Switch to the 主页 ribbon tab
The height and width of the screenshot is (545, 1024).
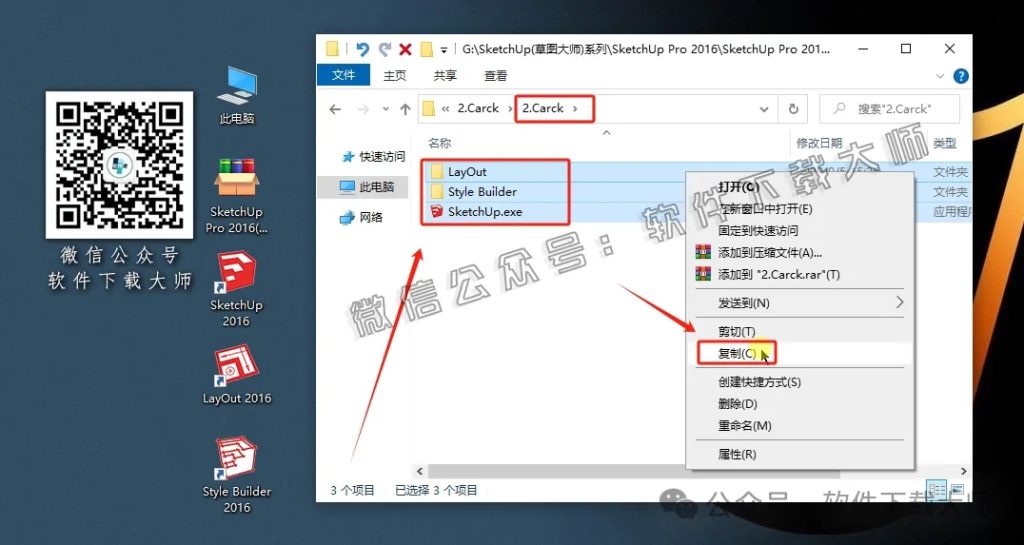pyautogui.click(x=394, y=76)
